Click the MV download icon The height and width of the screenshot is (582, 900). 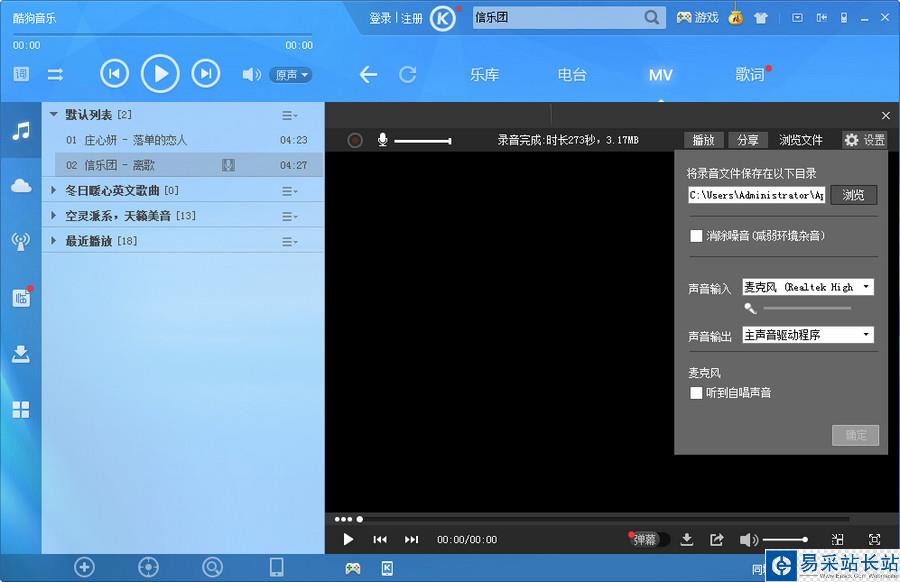pyautogui.click(x=686, y=539)
